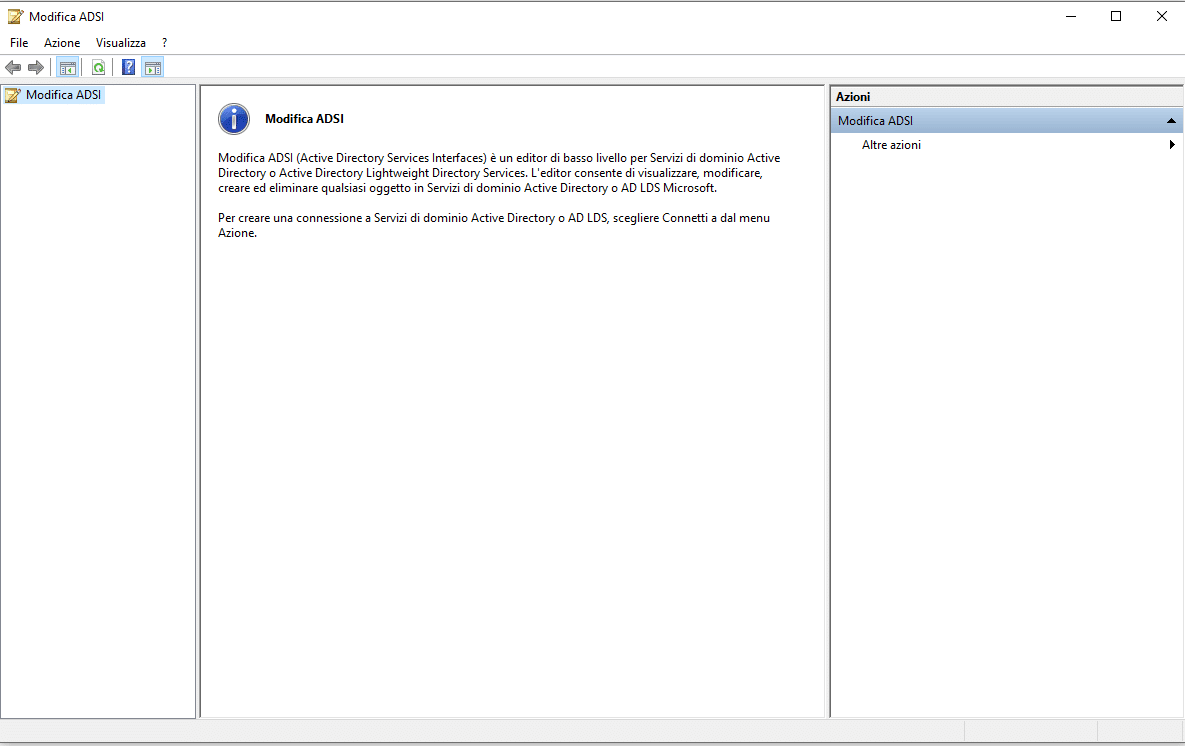Open the Azione menu
The image size is (1185, 746).
point(62,43)
